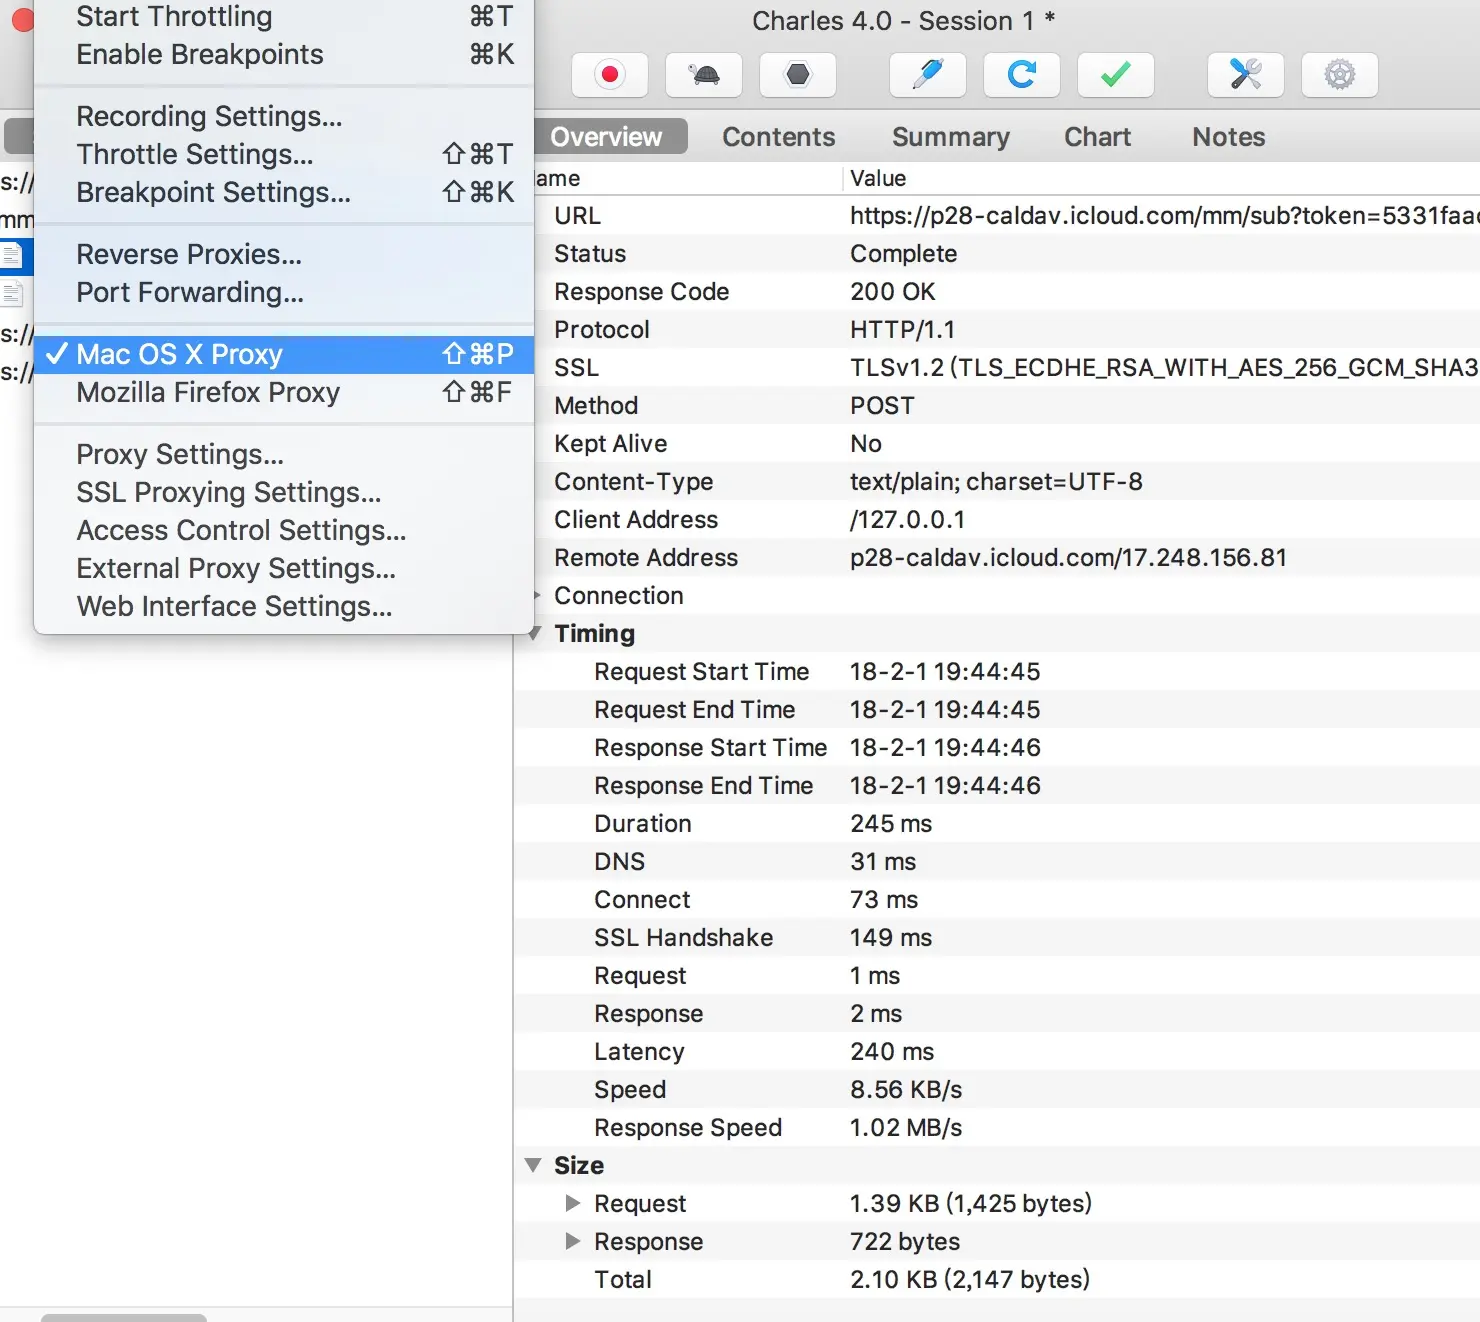Select the Kept Alive row label
This screenshot has width=1480, height=1322.
[610, 444]
